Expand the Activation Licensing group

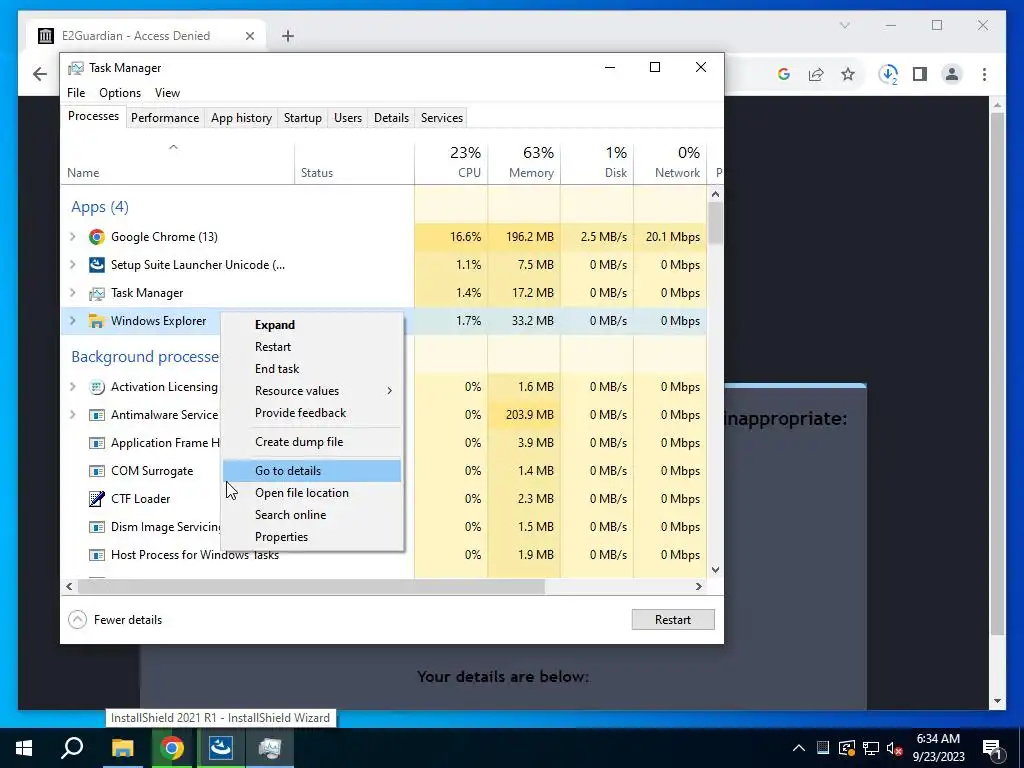(73, 387)
